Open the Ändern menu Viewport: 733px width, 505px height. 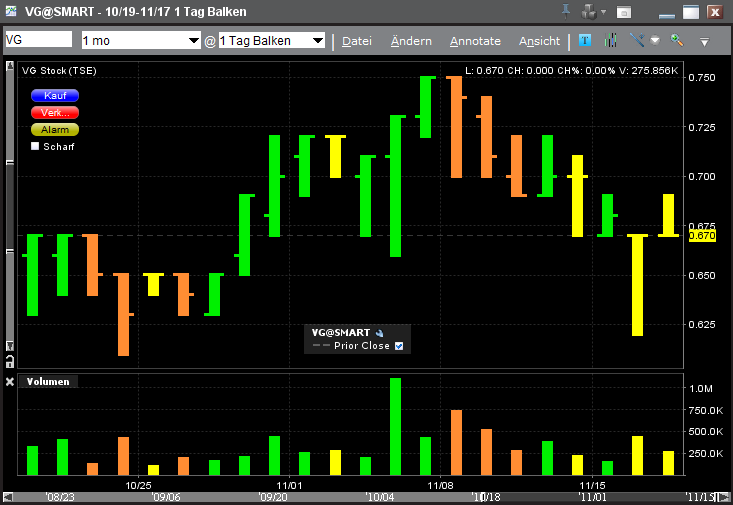(x=411, y=41)
